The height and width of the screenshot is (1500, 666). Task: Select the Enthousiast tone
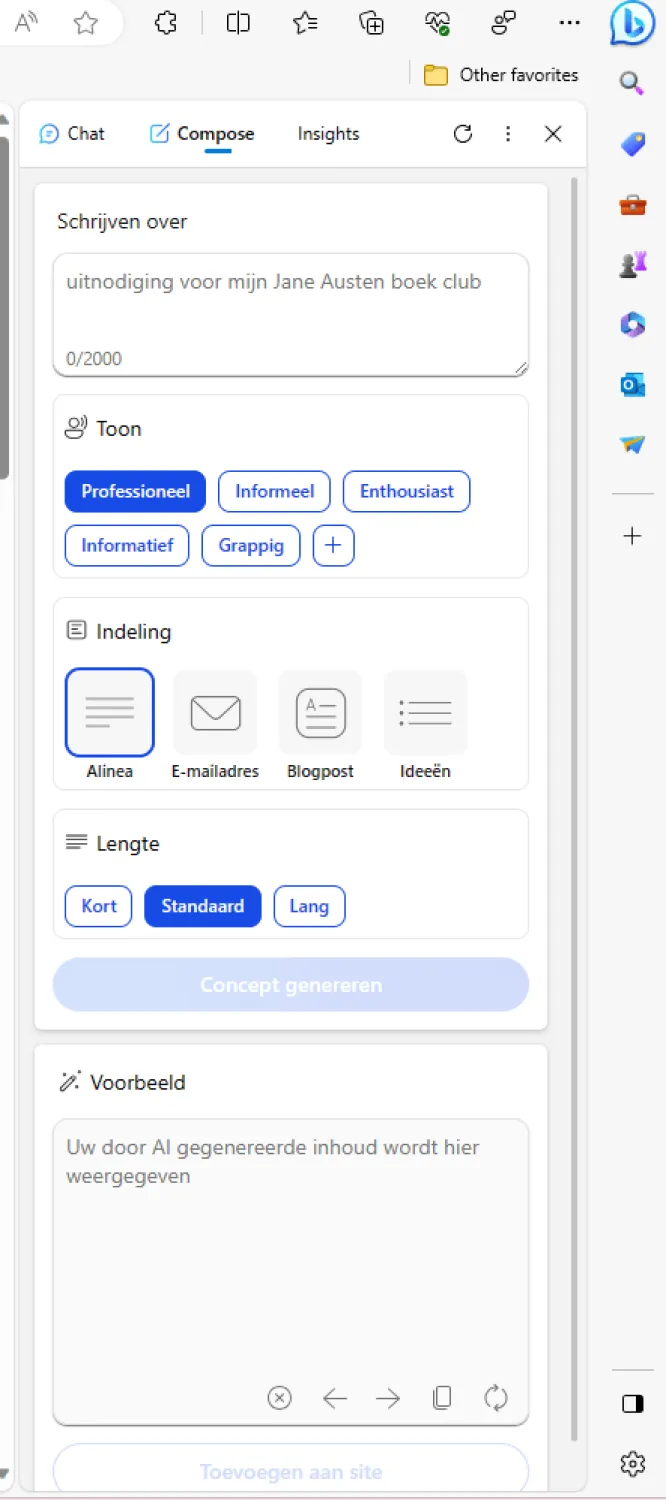pyautogui.click(x=407, y=491)
